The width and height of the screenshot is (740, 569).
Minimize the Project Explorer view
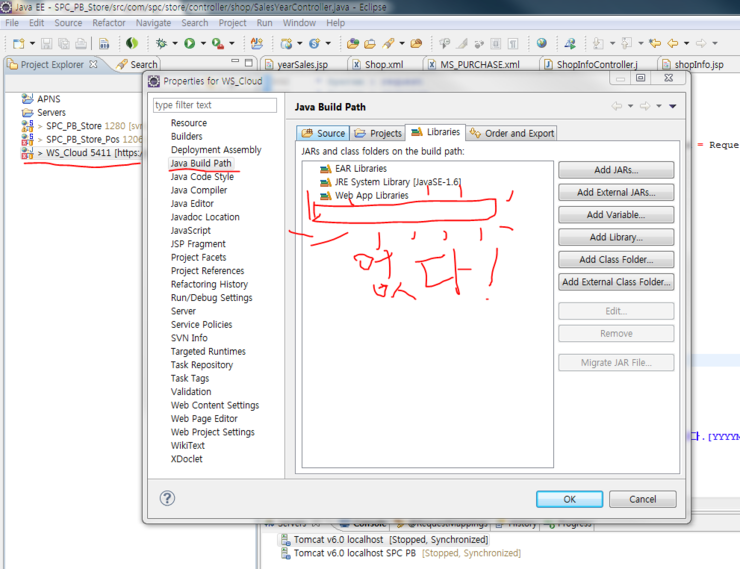pyautogui.click(x=235, y=62)
